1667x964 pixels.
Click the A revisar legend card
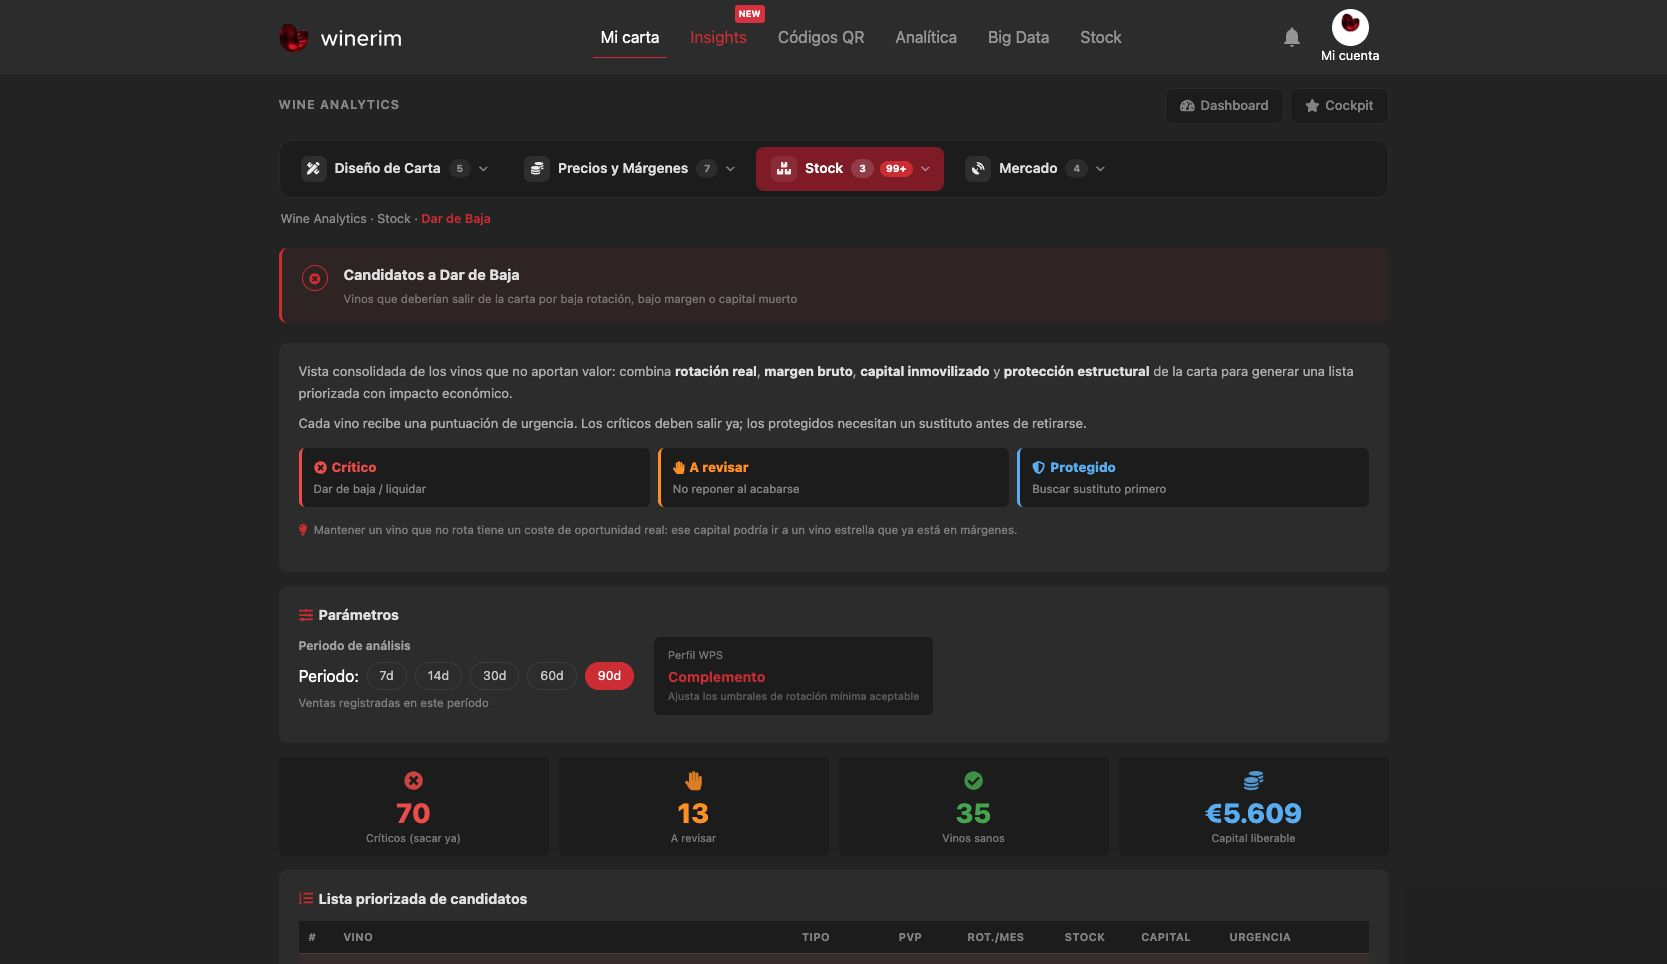click(x=833, y=477)
